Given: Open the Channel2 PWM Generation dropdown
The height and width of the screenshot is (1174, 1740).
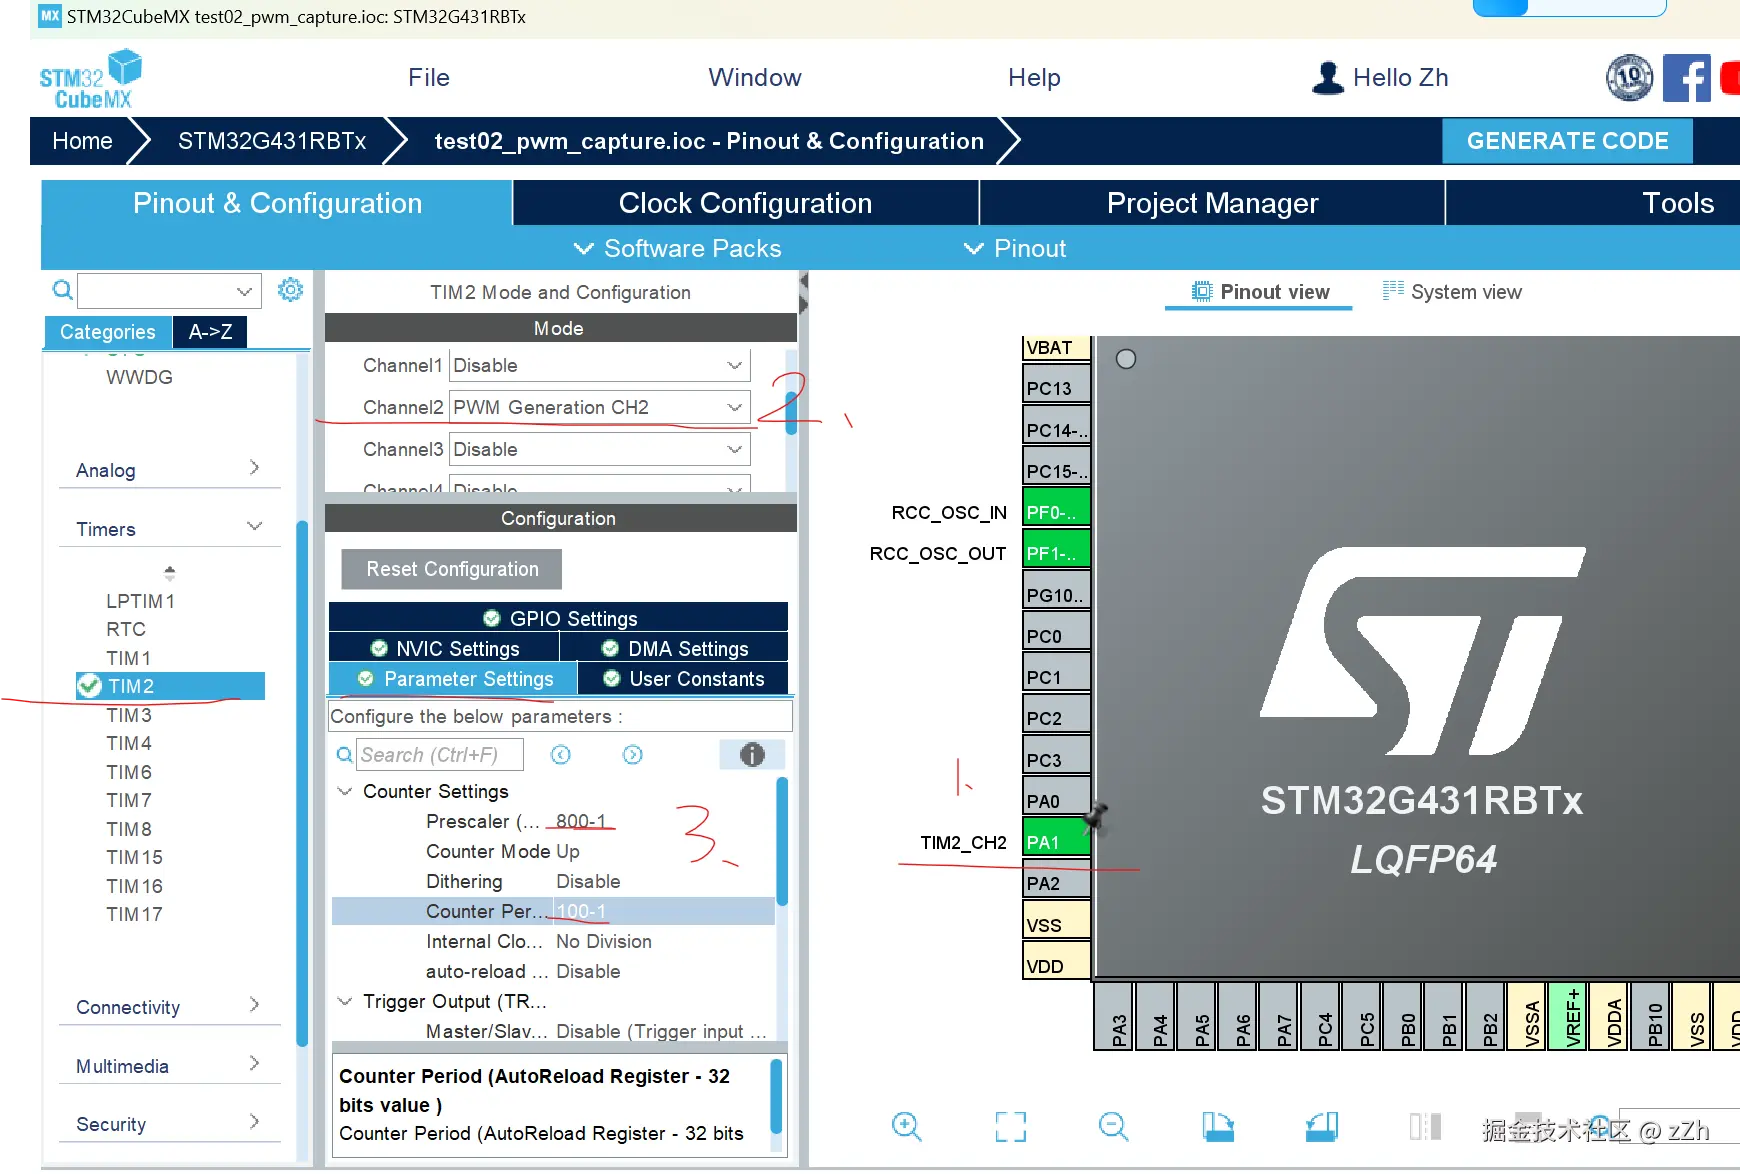Looking at the screenshot, I should (x=735, y=407).
